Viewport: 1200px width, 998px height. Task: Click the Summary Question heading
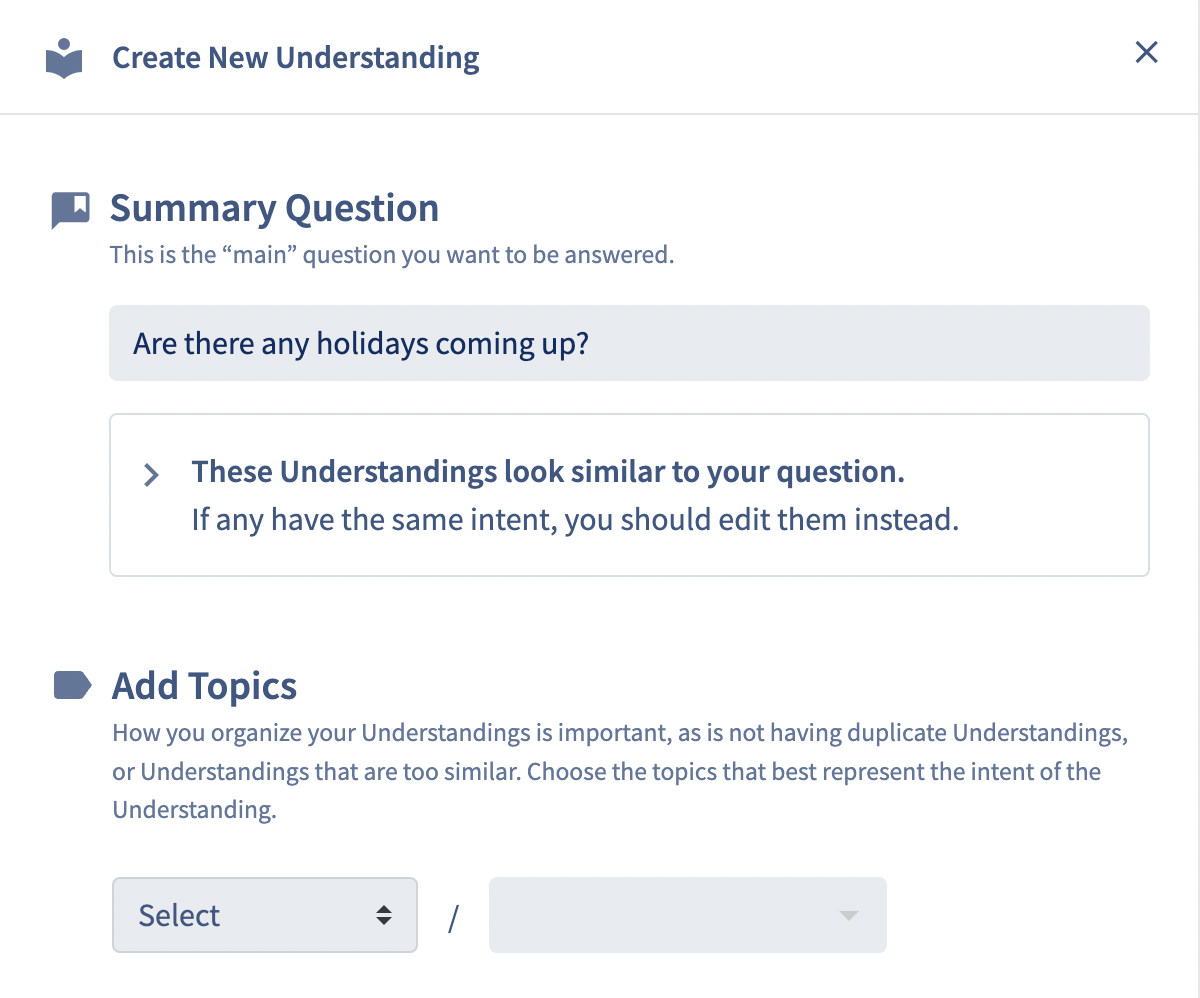pos(274,208)
